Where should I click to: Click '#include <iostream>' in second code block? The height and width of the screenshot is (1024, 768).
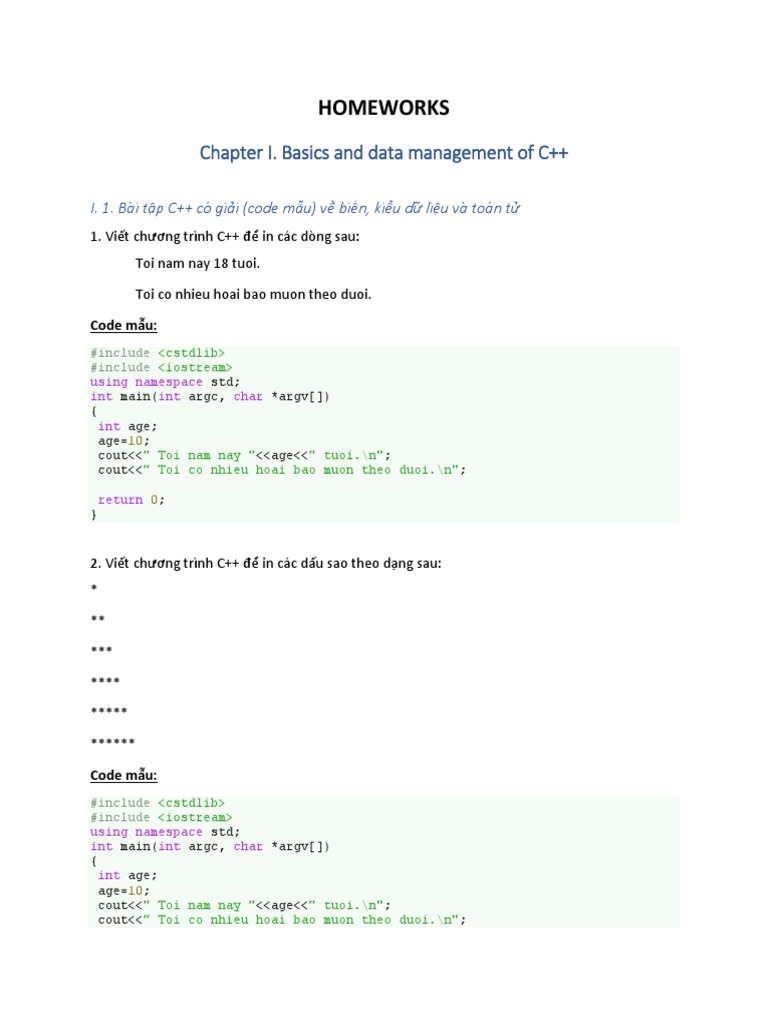pos(161,818)
